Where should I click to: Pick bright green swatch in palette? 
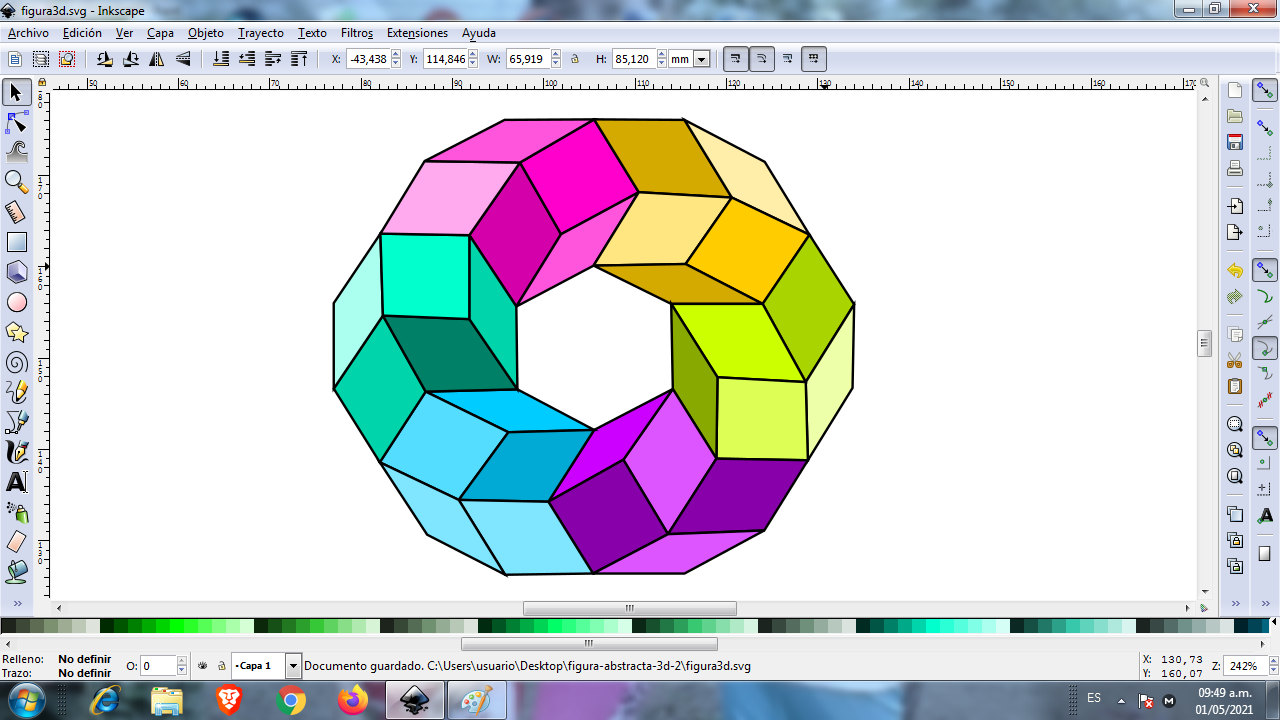coord(177,626)
